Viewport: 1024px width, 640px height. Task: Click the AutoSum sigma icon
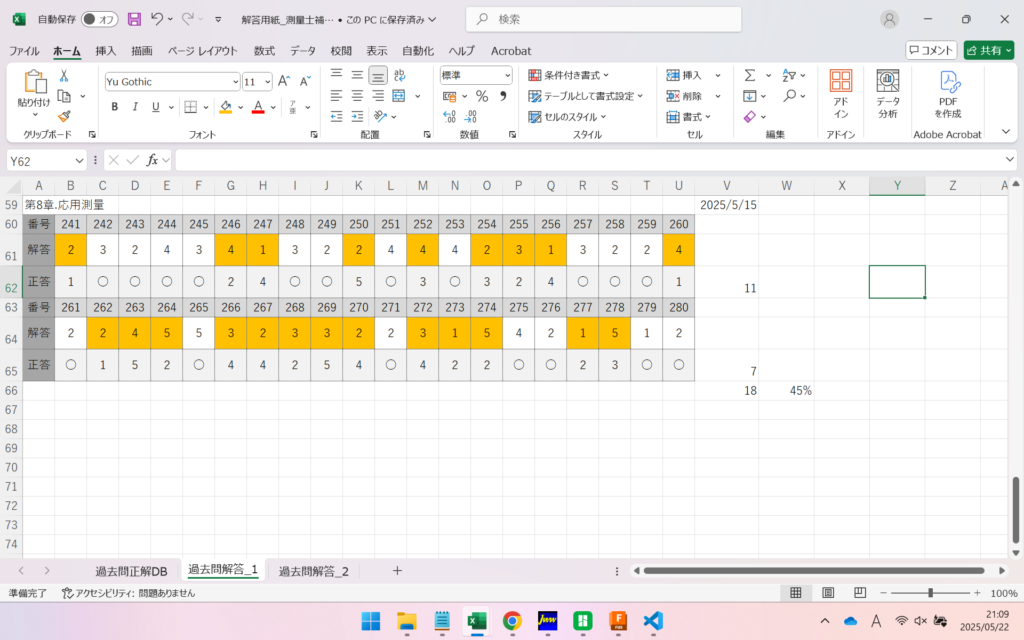click(x=750, y=75)
